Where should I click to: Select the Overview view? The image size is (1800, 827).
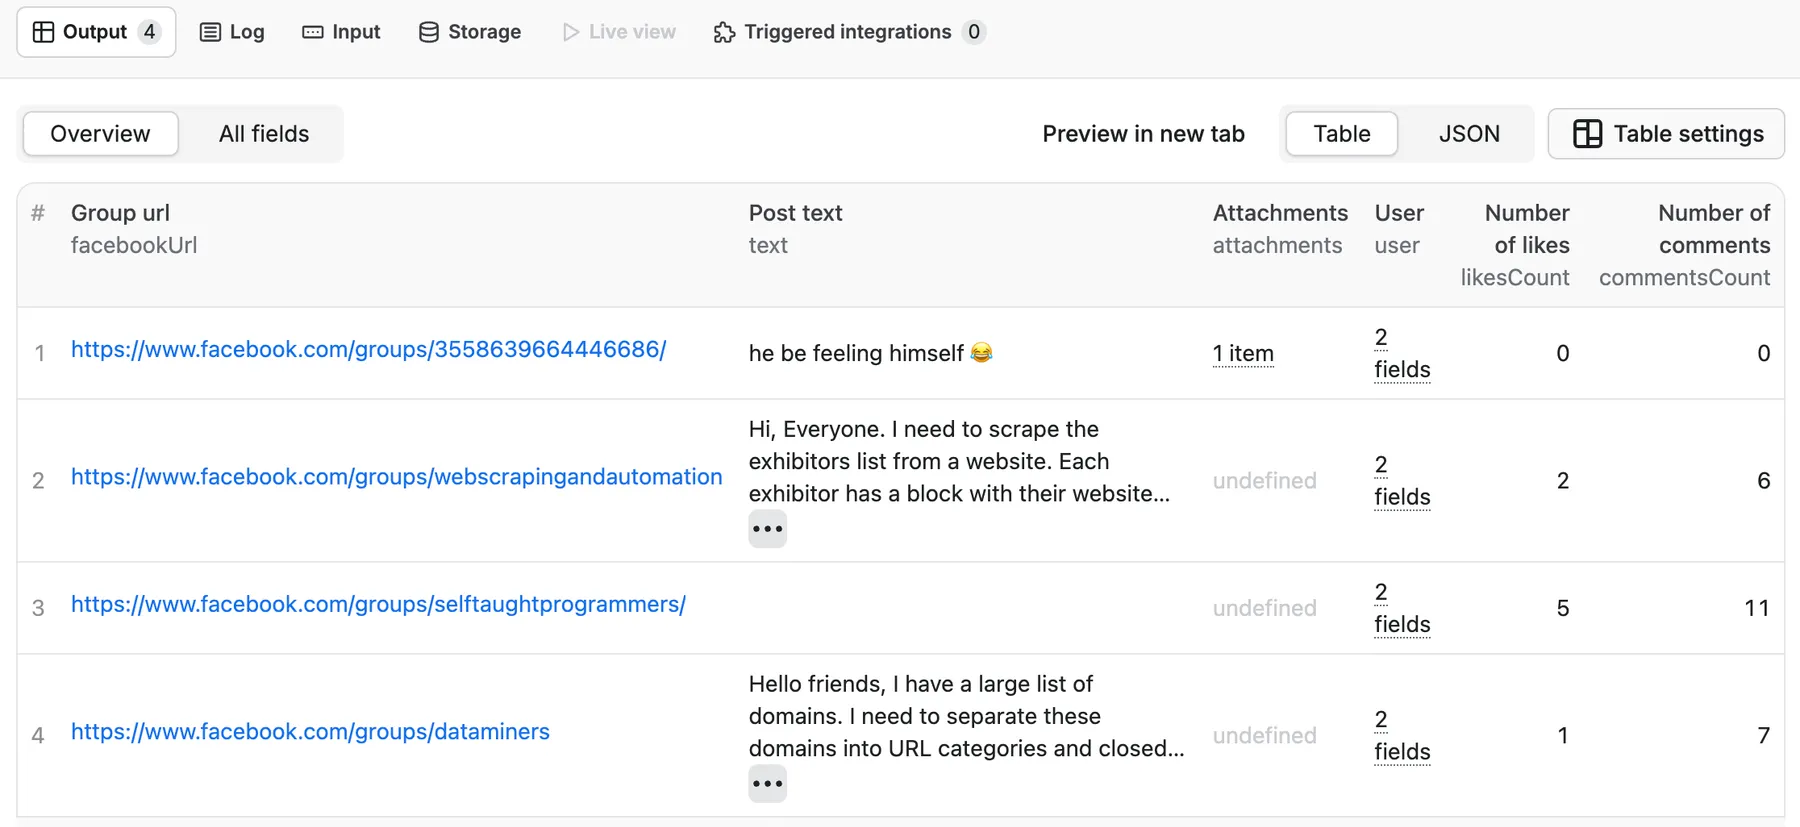(x=100, y=134)
